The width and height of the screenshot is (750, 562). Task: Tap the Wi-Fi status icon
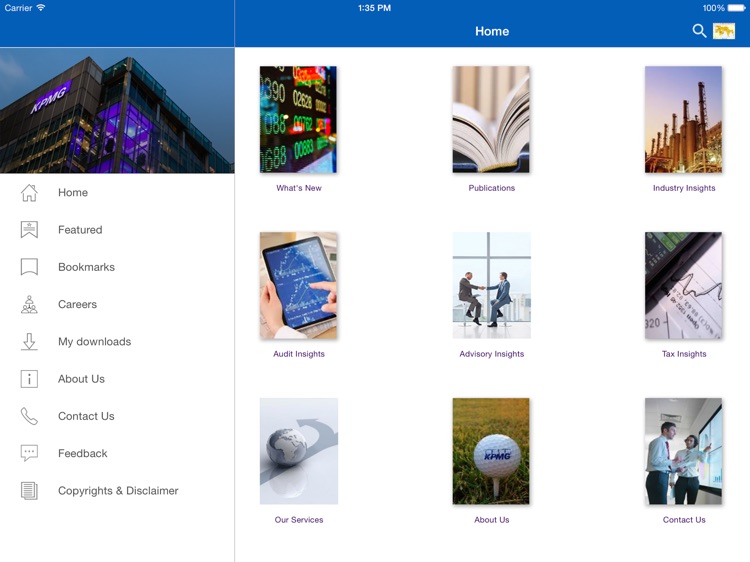(x=41, y=8)
